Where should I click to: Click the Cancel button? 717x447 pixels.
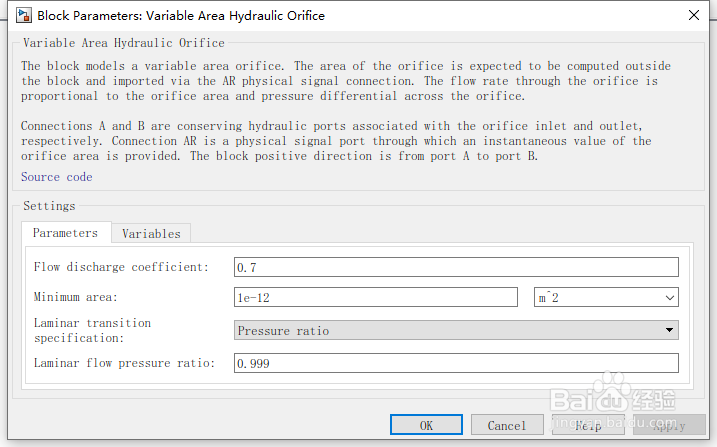506,425
